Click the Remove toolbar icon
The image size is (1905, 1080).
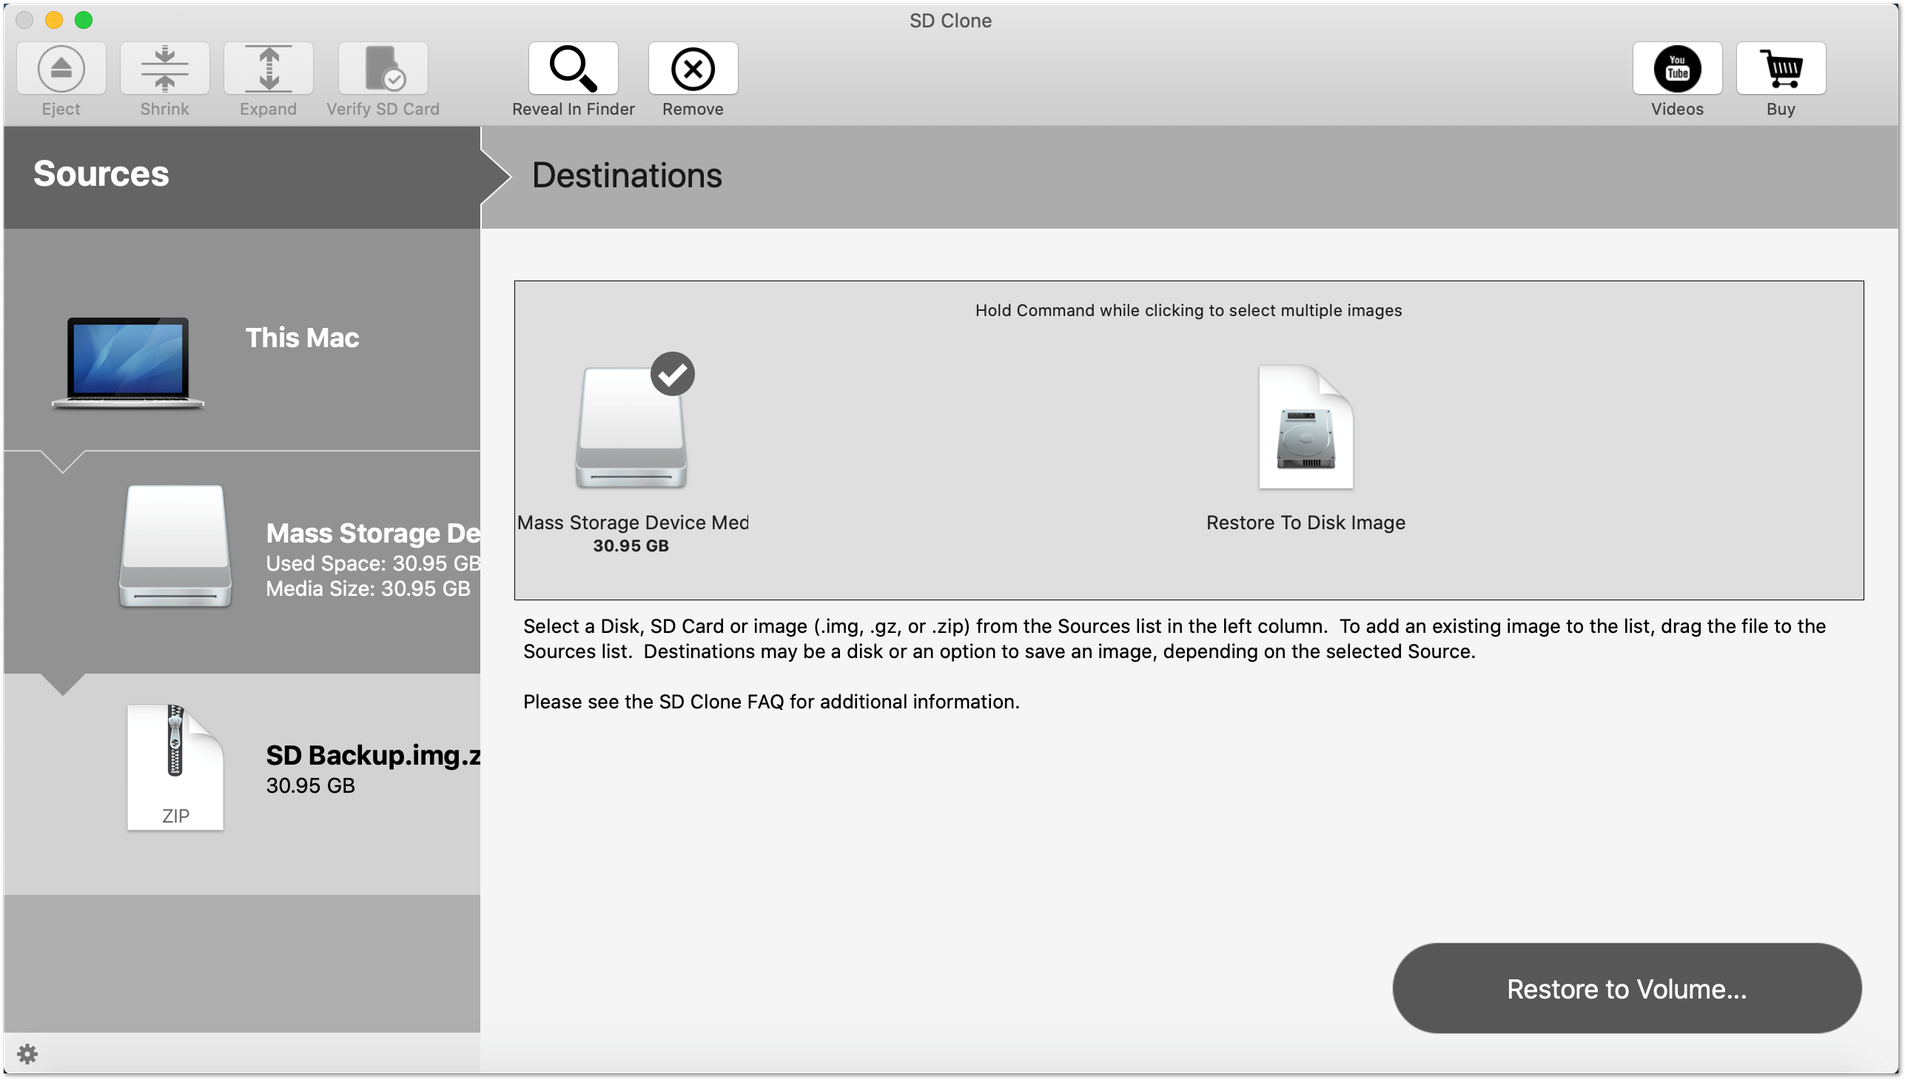pyautogui.click(x=693, y=68)
